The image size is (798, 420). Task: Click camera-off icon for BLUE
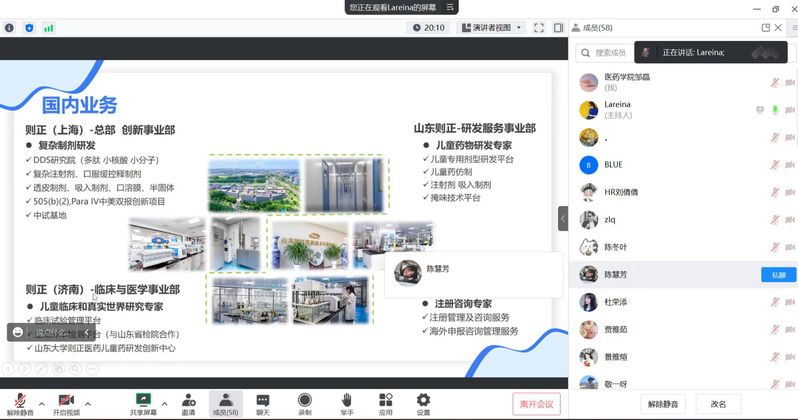[x=790, y=164]
